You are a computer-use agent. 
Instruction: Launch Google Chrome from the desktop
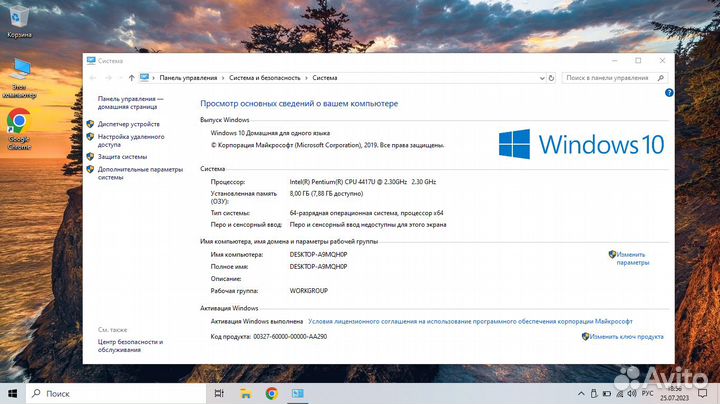tap(19, 129)
